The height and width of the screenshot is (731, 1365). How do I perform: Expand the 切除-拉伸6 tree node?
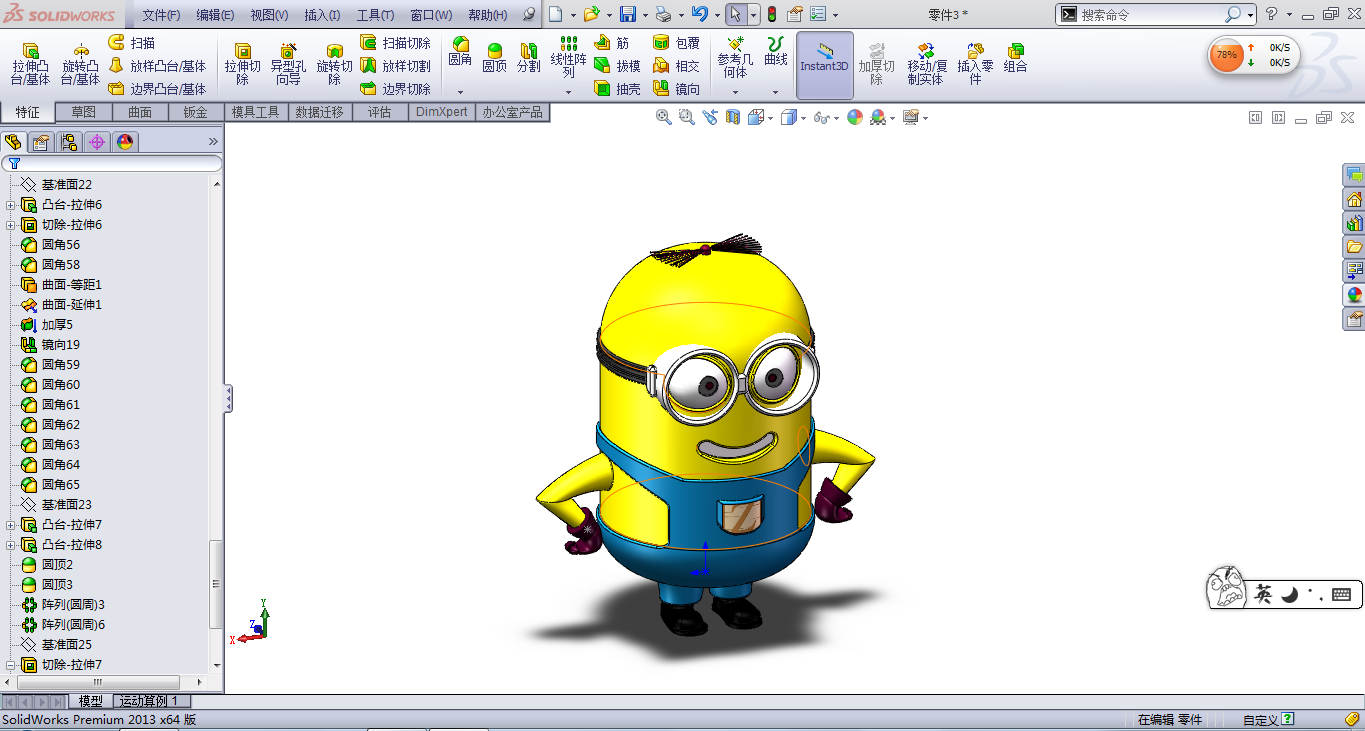pos(11,225)
